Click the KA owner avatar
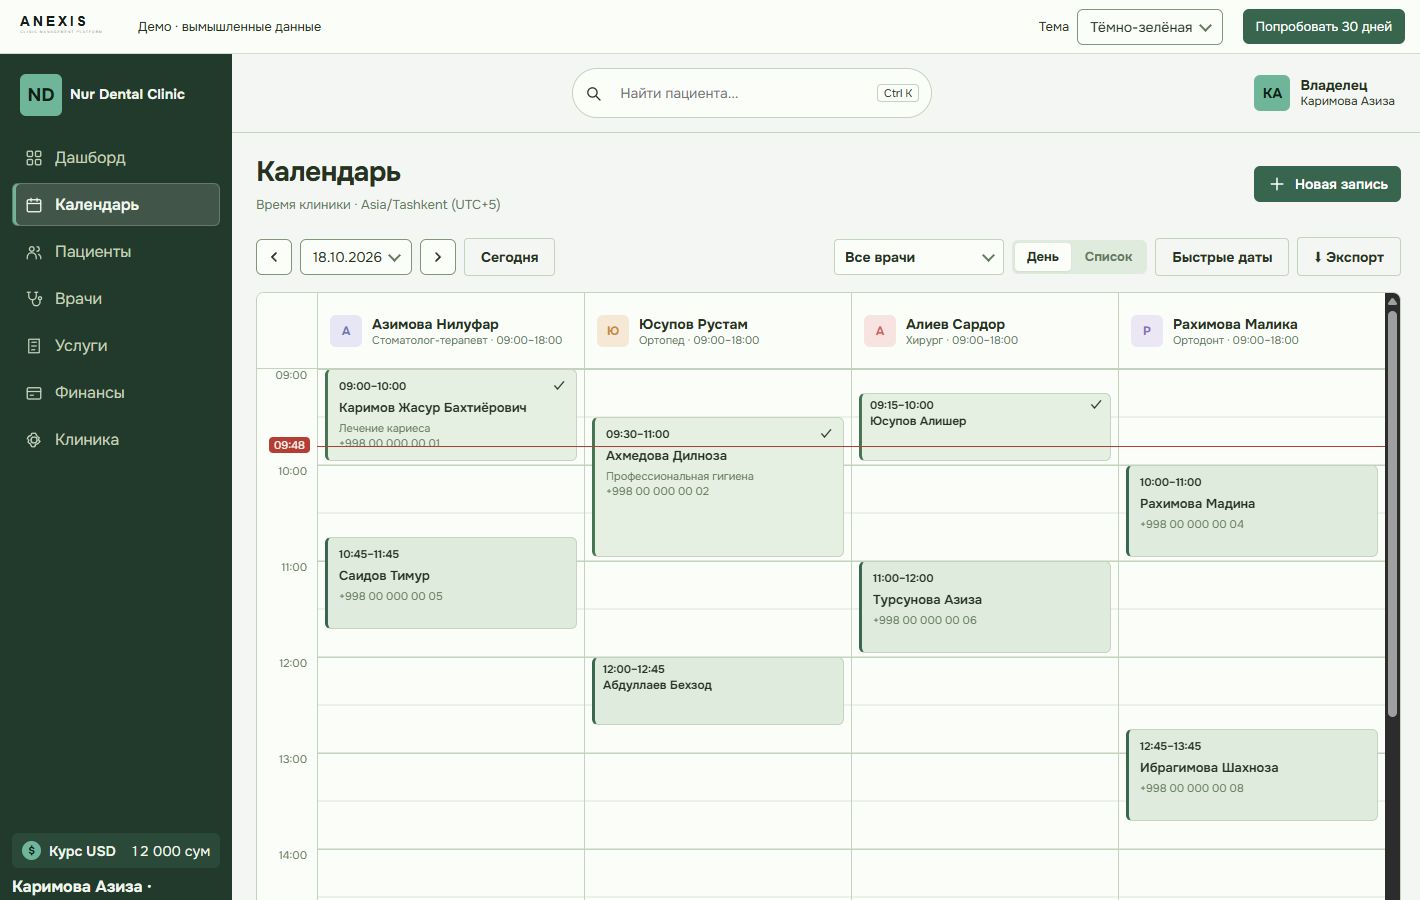This screenshot has width=1420, height=900. (x=1272, y=93)
